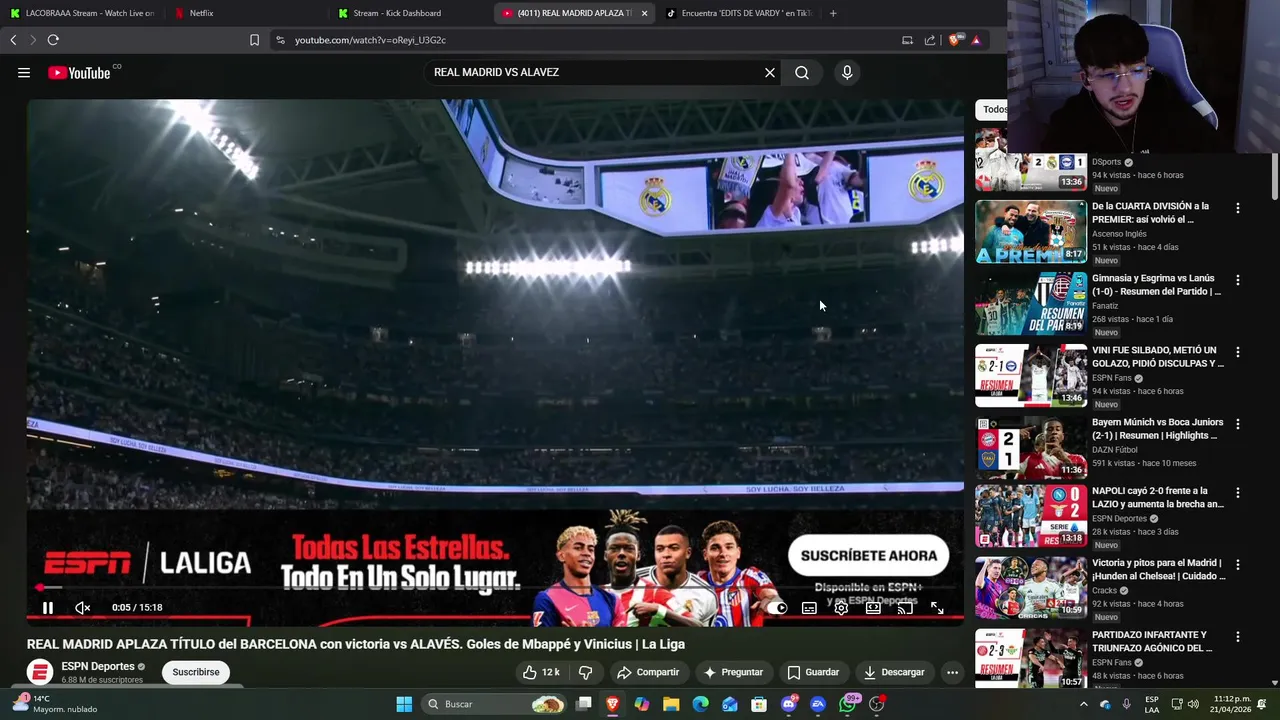Close the REAL MADRID APLAZA tab

click(644, 13)
